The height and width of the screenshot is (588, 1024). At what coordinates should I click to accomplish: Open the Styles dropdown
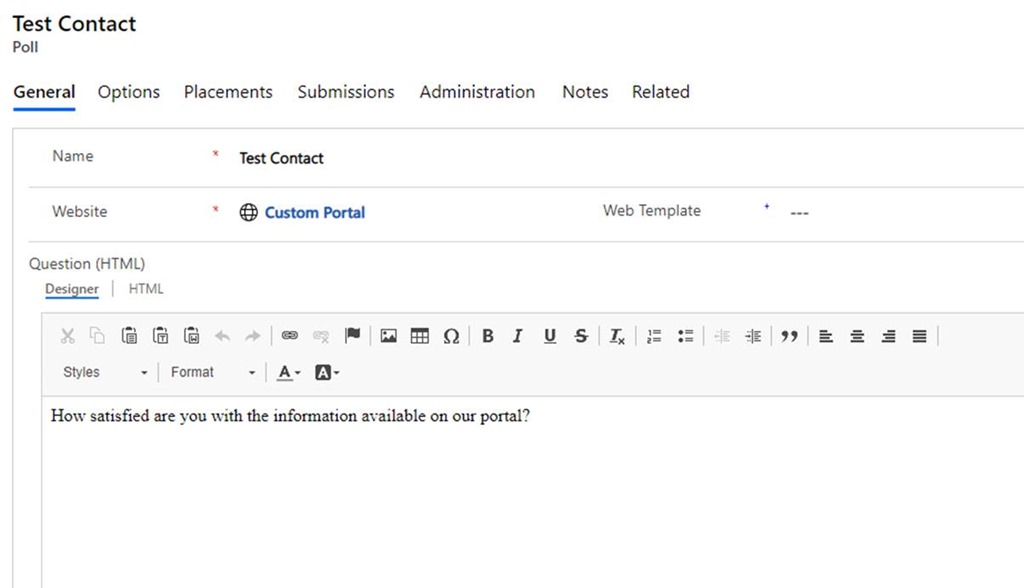(x=104, y=372)
